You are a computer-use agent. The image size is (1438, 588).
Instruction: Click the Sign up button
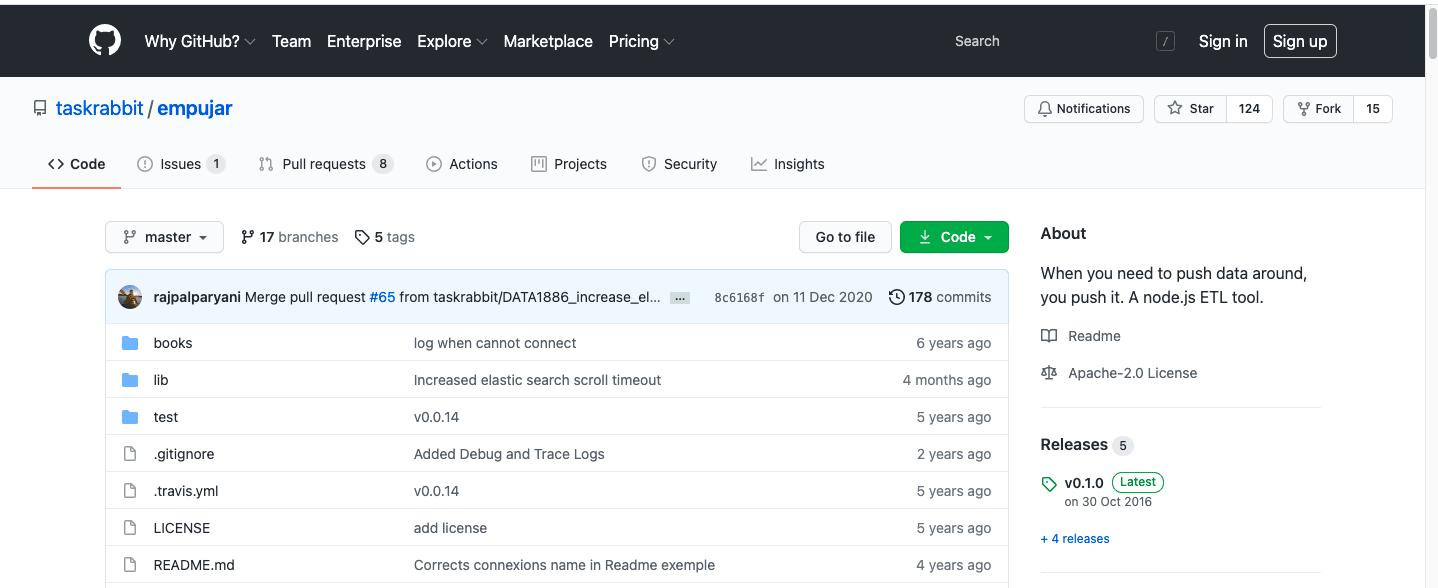(x=1300, y=41)
